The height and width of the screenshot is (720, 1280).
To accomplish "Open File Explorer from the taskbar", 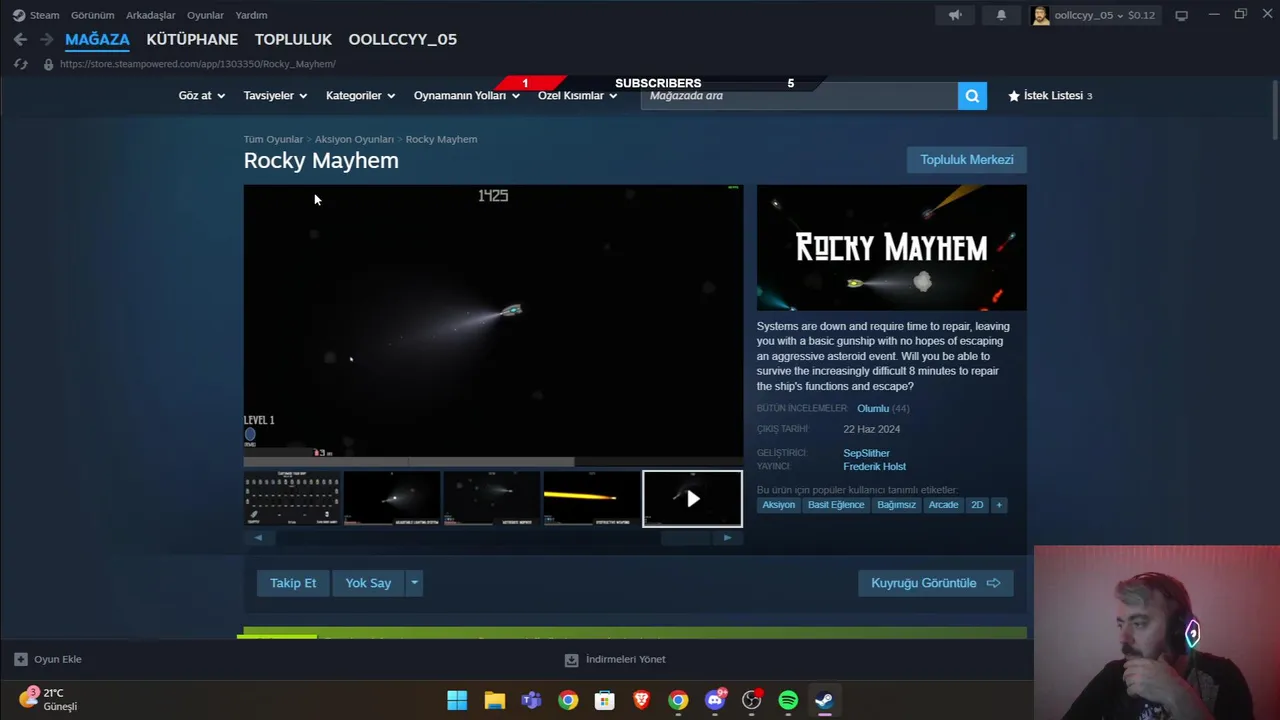I will pos(494,700).
